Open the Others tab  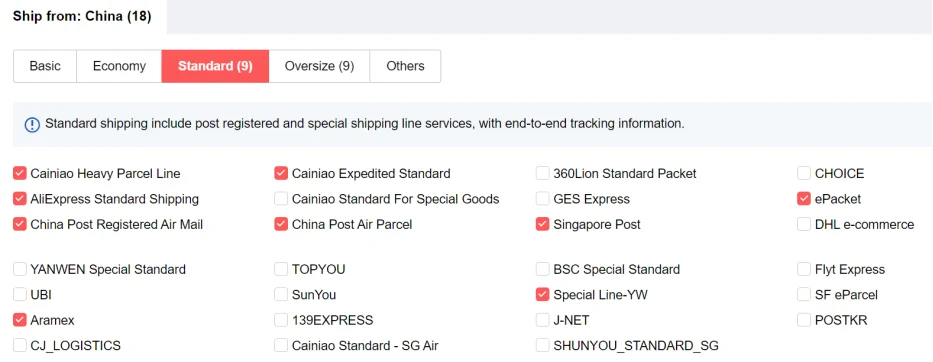tap(405, 66)
